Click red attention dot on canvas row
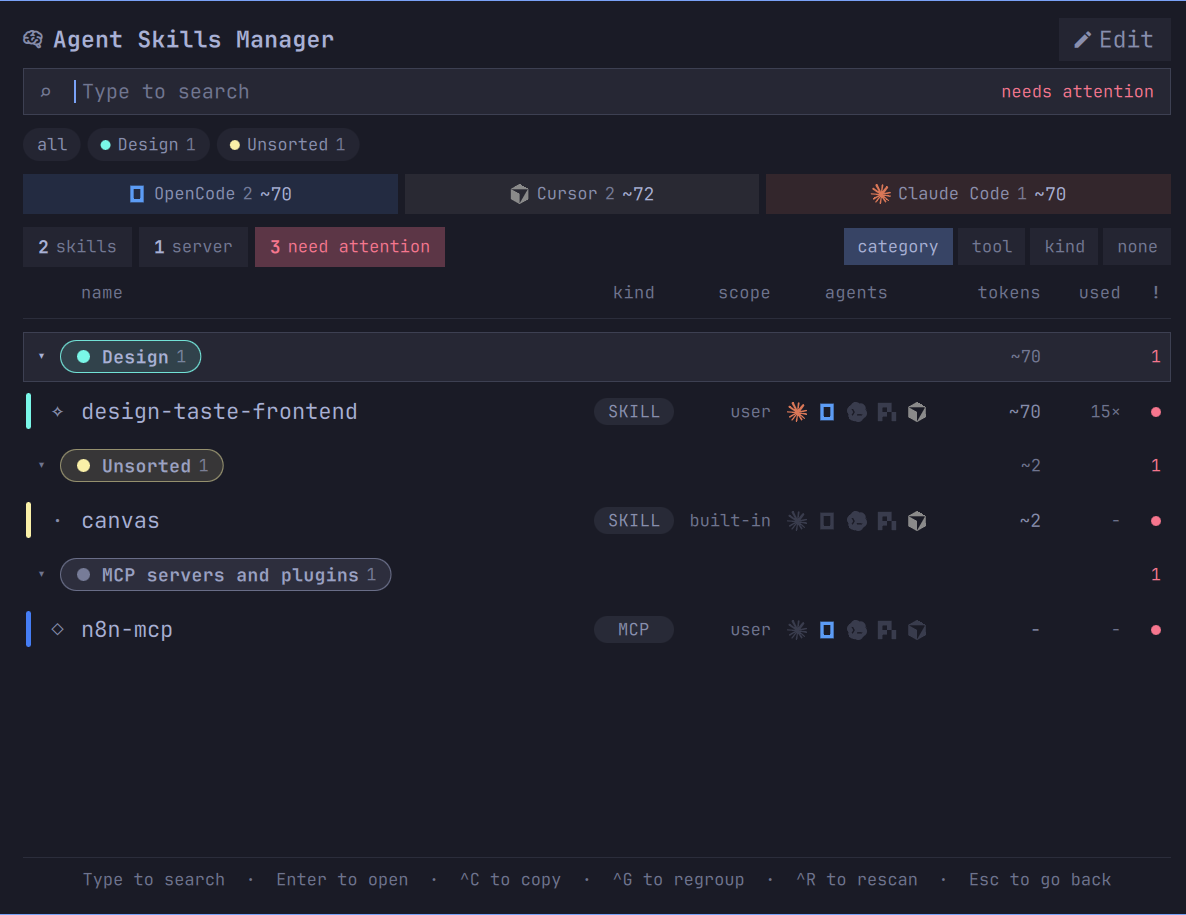This screenshot has width=1186, height=915. [1156, 521]
